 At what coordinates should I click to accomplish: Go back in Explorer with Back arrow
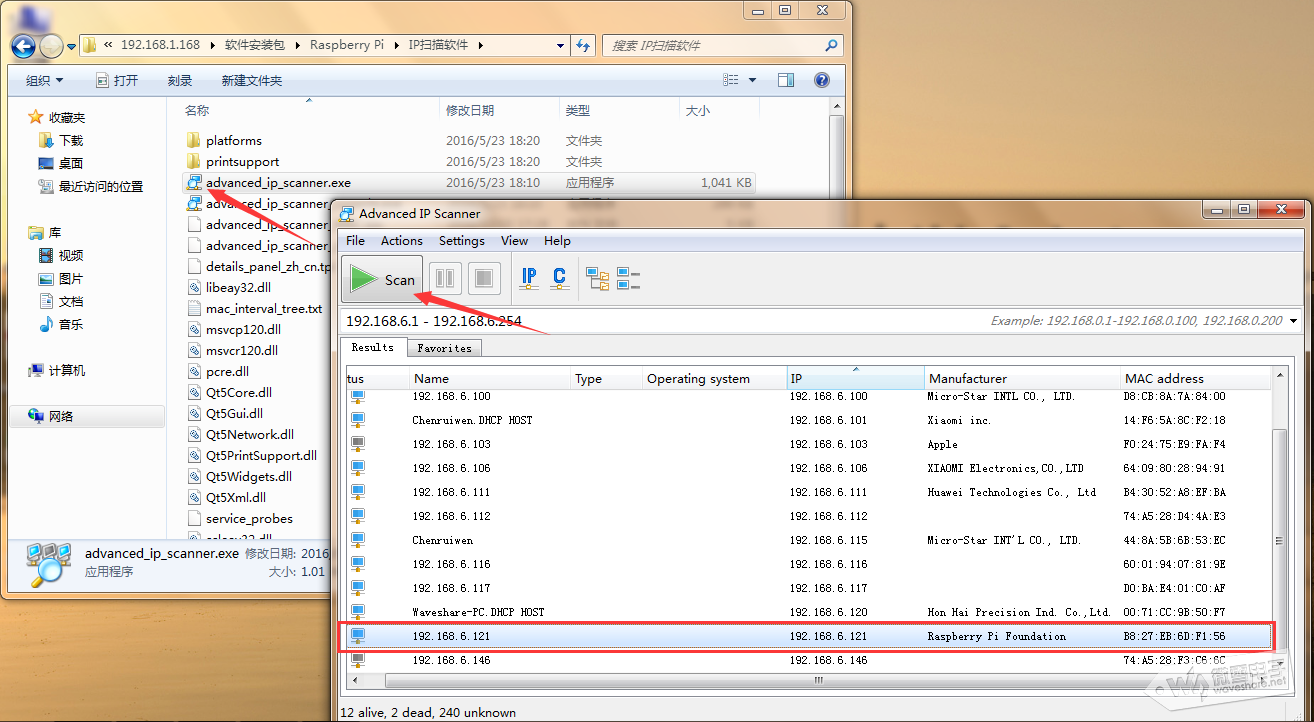(24, 46)
